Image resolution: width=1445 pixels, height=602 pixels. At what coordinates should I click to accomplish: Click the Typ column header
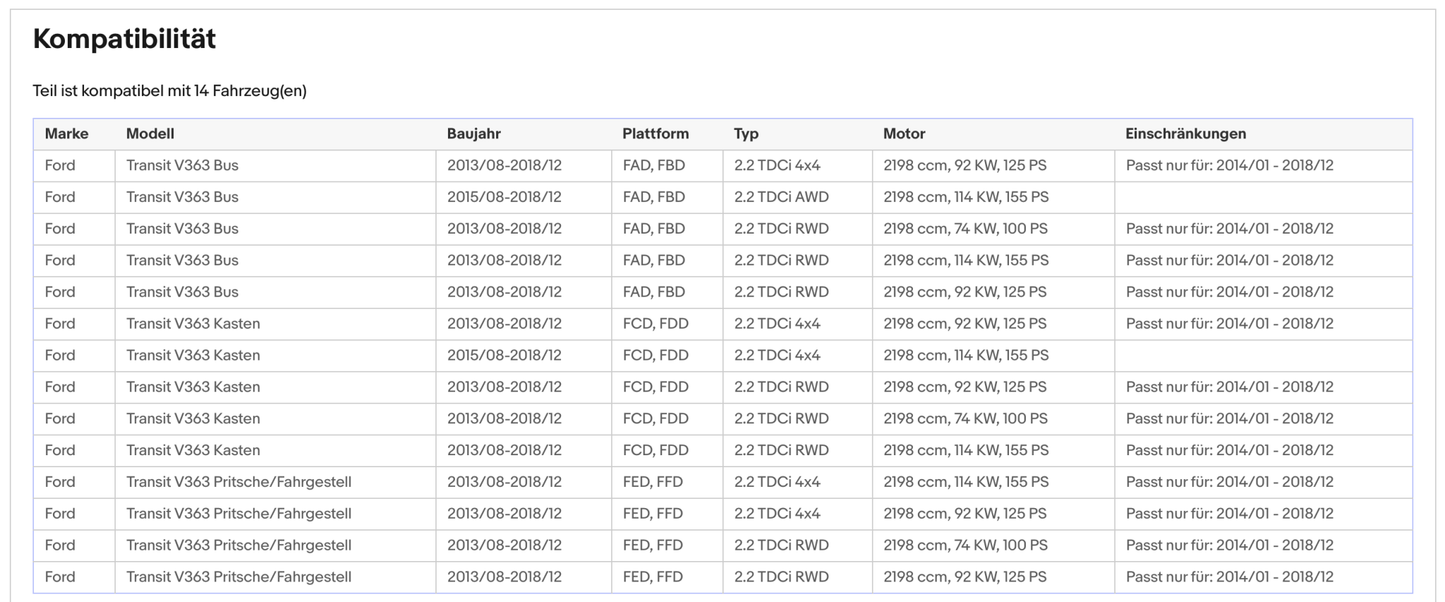746,134
